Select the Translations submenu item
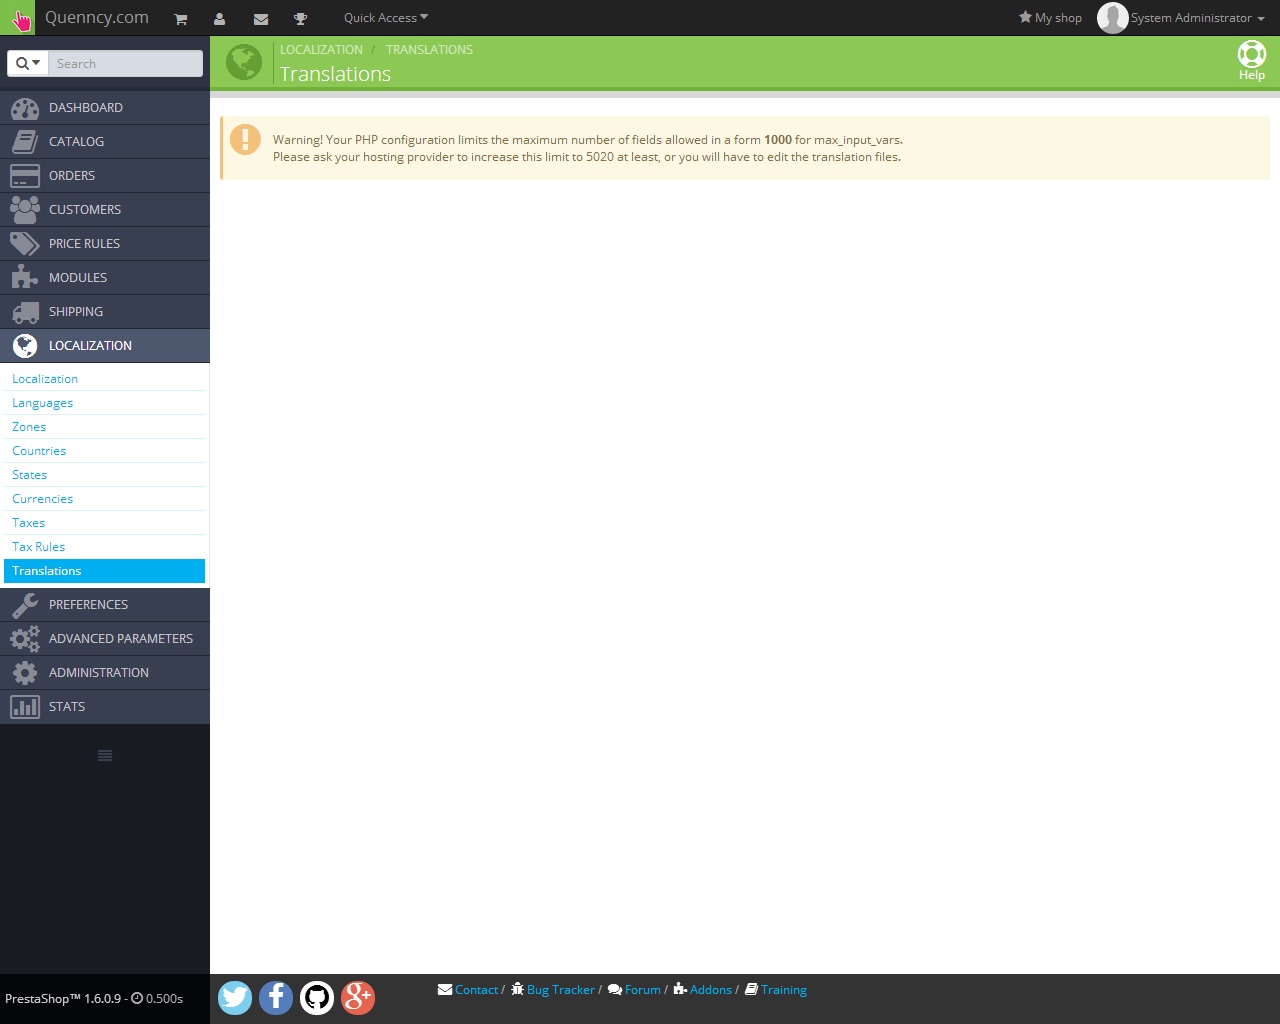Viewport: 1280px width, 1024px height. [x=105, y=571]
